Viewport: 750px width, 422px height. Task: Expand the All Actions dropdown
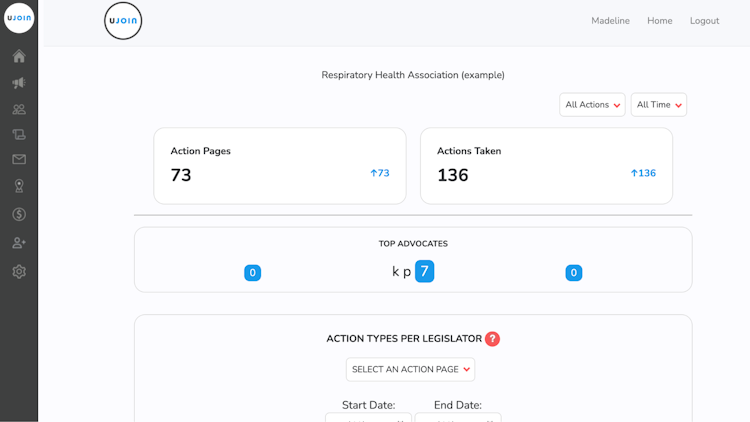(592, 105)
